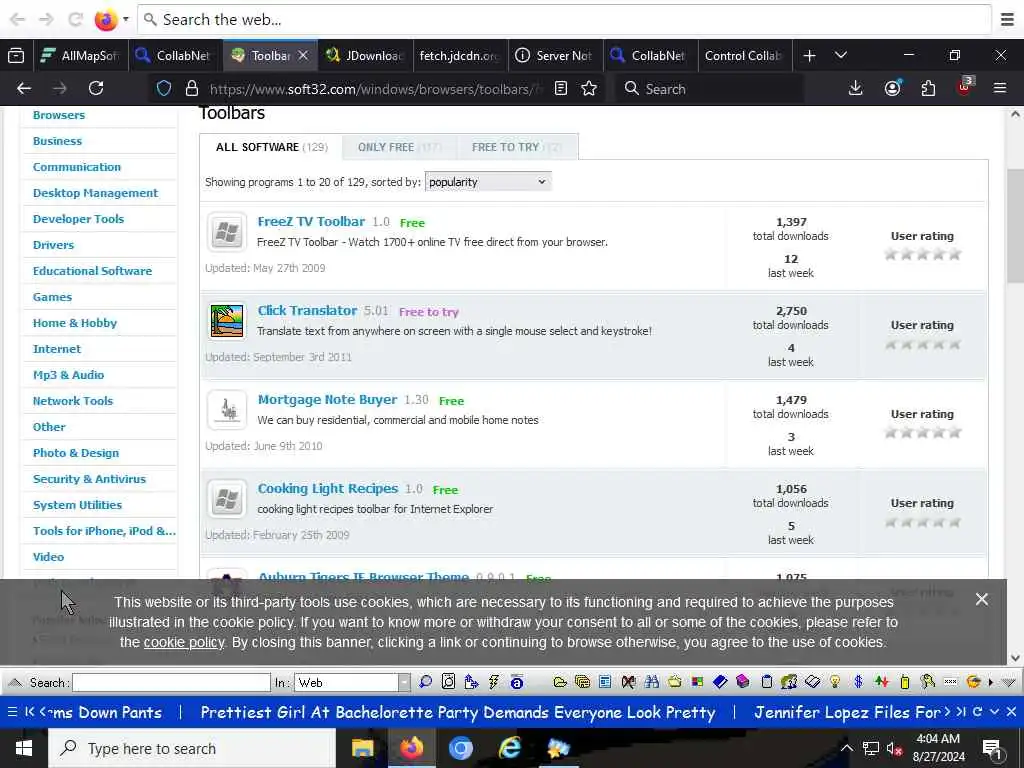Focus the Firefox Search box

pos(709,88)
